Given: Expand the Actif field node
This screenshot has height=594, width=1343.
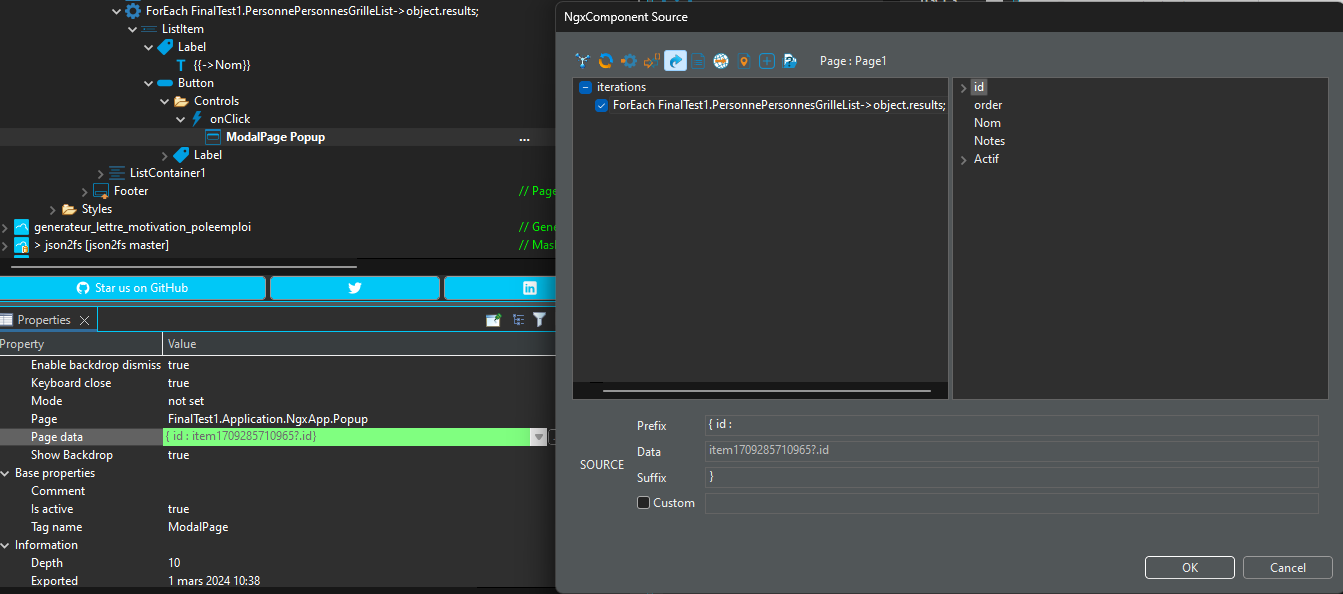Looking at the screenshot, I should (x=963, y=160).
